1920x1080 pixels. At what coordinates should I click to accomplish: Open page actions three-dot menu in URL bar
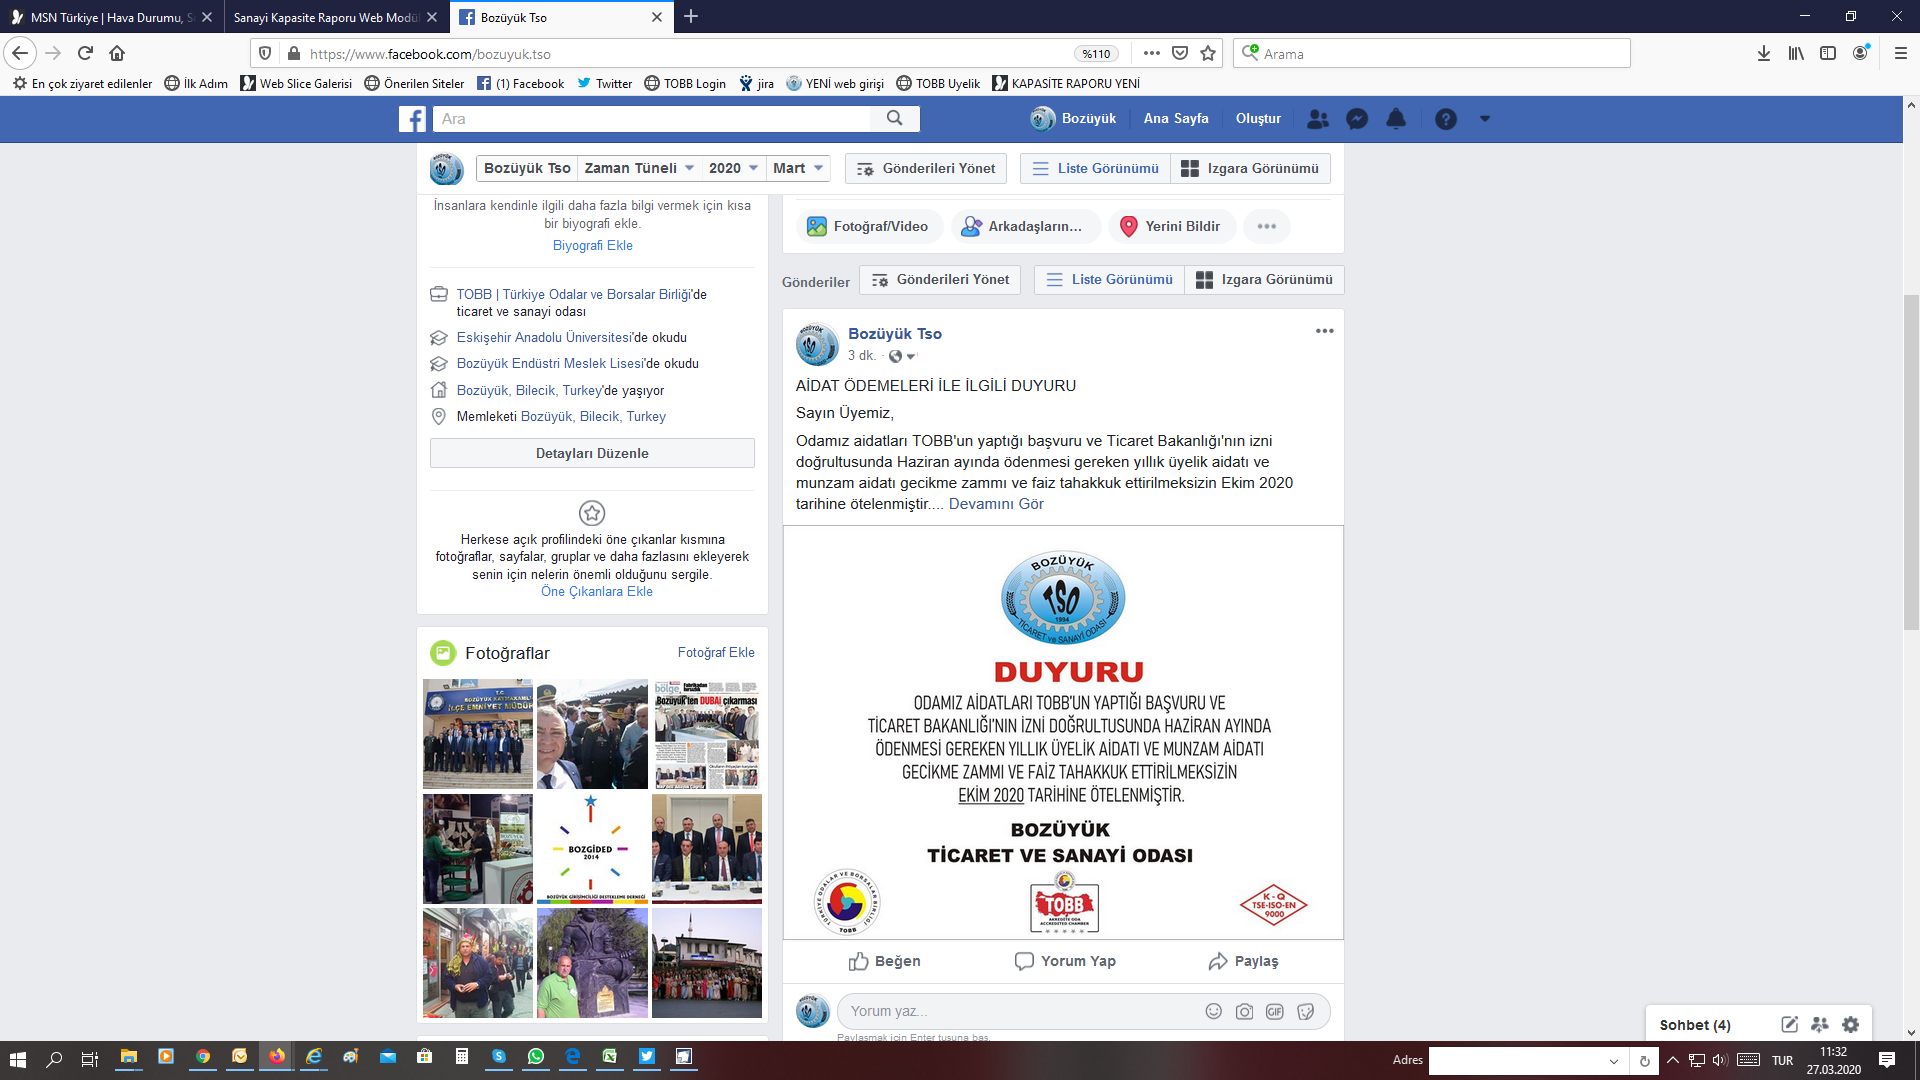click(x=1151, y=53)
